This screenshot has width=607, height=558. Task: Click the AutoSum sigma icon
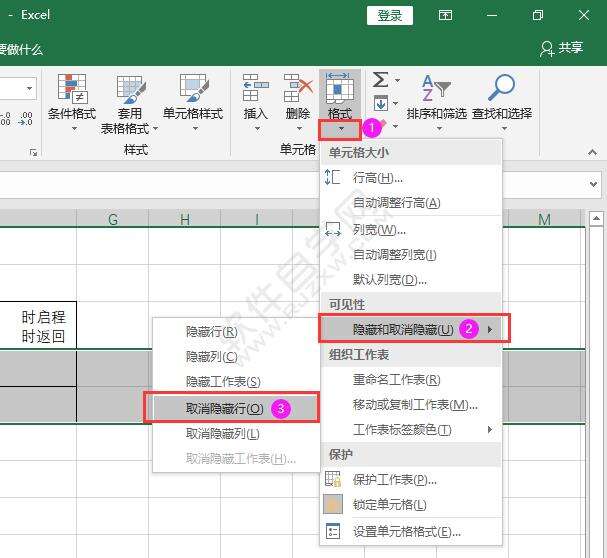coord(380,79)
